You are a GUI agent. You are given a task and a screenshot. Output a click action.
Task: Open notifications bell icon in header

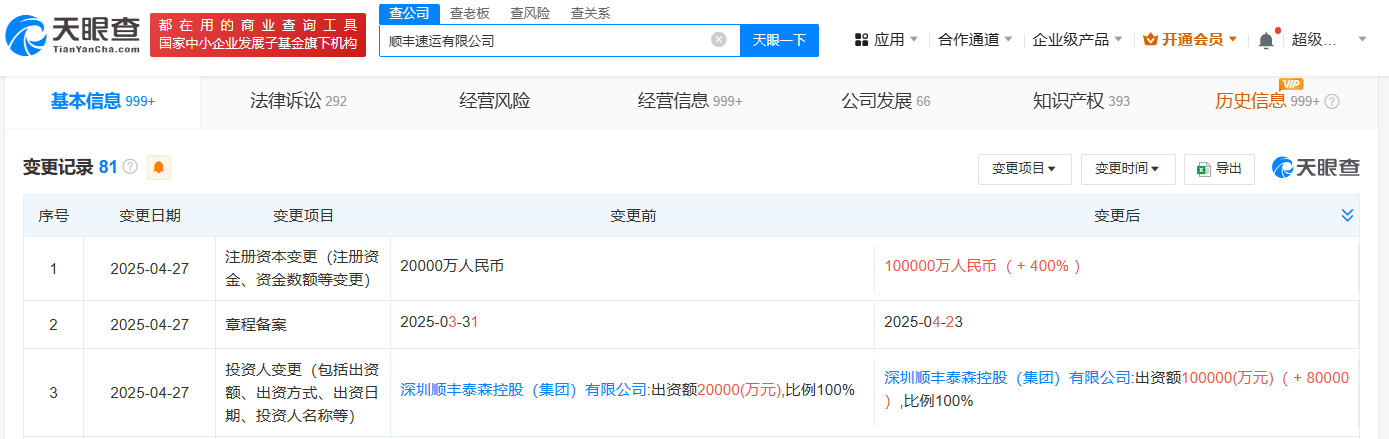tap(1266, 40)
